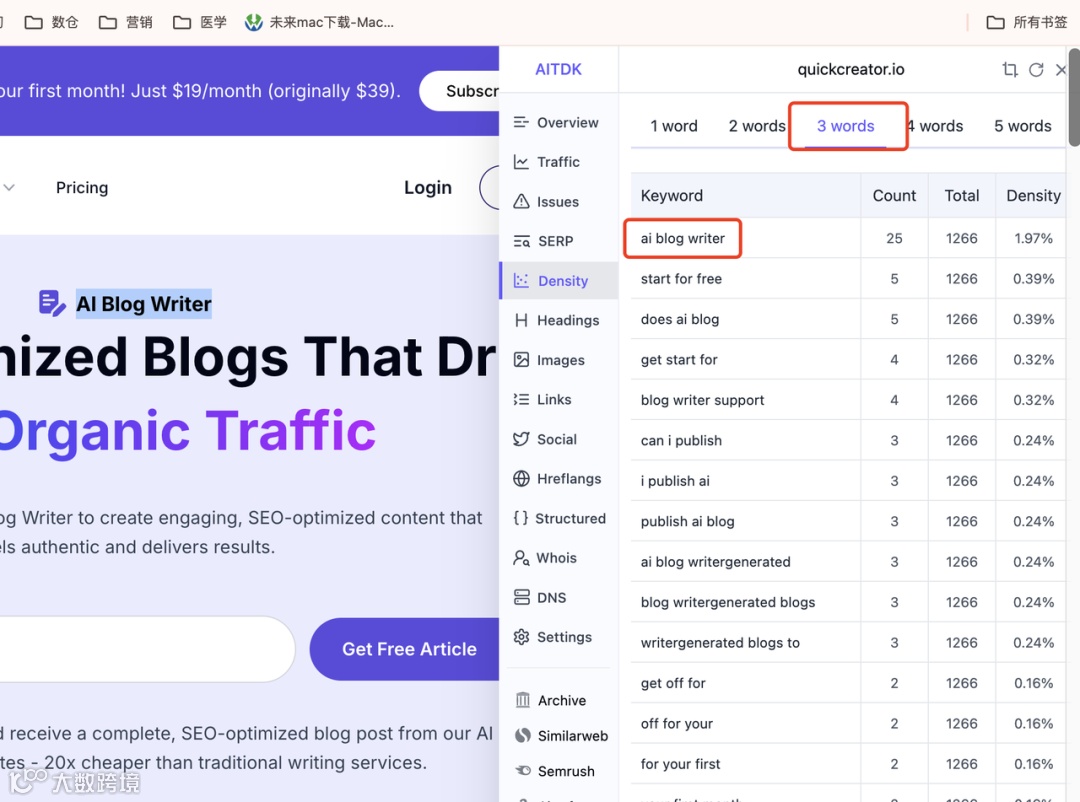This screenshot has height=802, width=1080.
Task: Sort by the Total column header
Action: point(962,196)
